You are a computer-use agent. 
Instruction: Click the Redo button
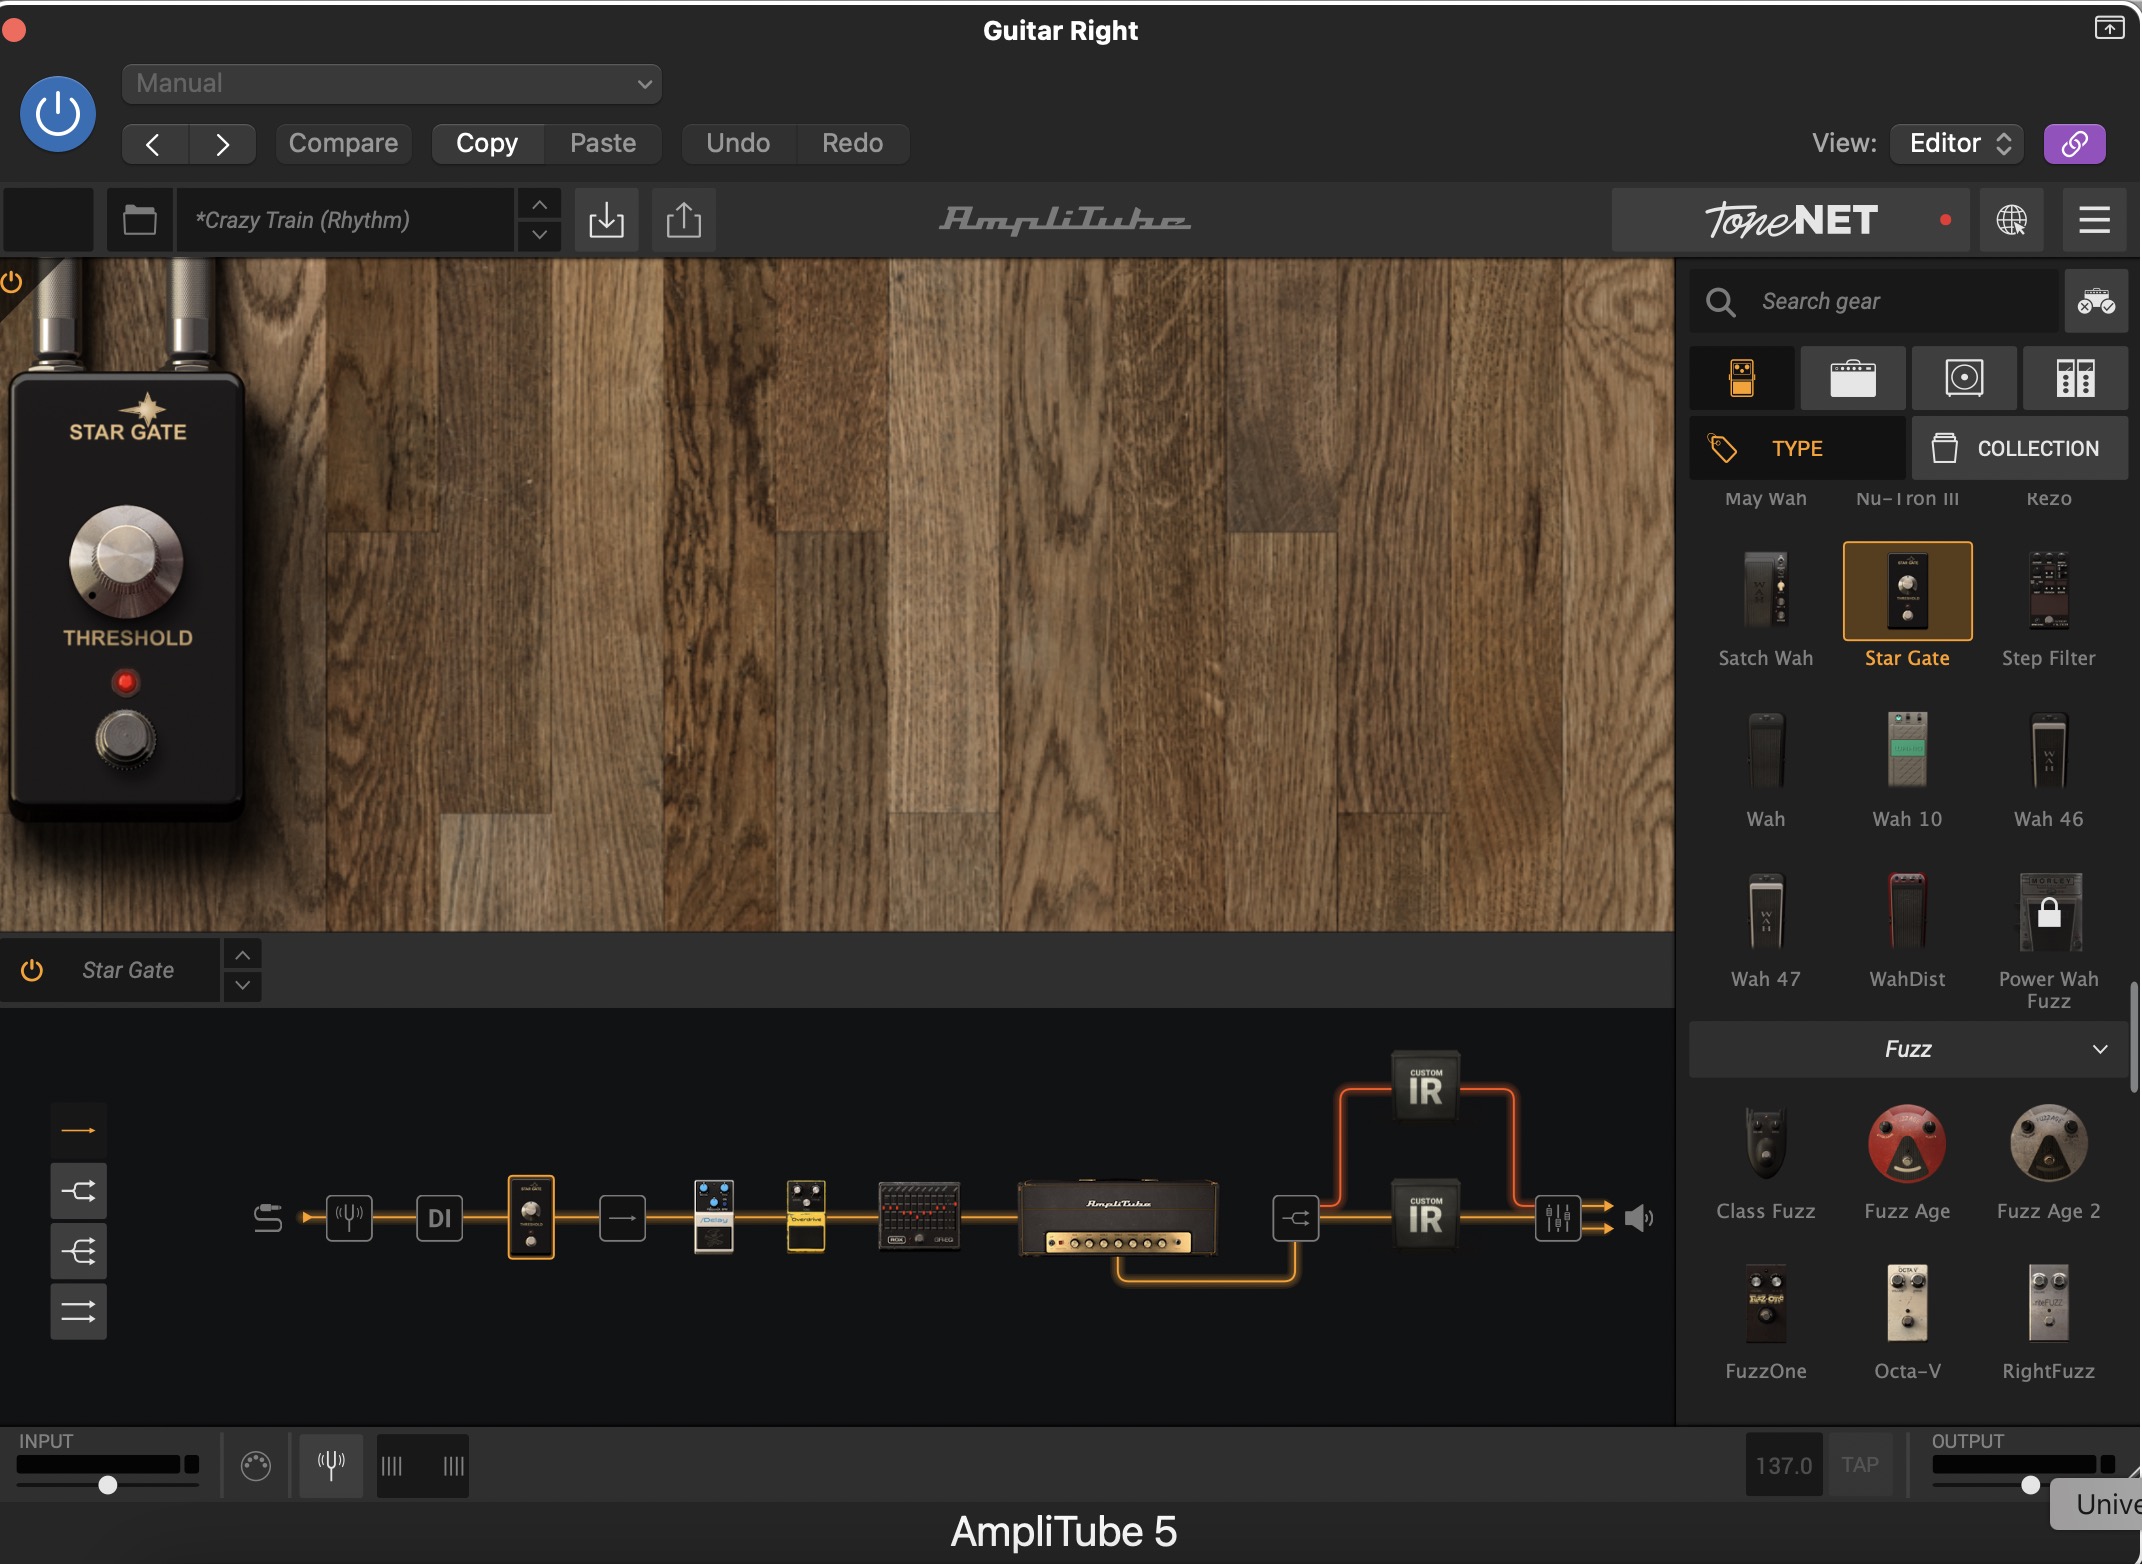pyautogui.click(x=853, y=144)
